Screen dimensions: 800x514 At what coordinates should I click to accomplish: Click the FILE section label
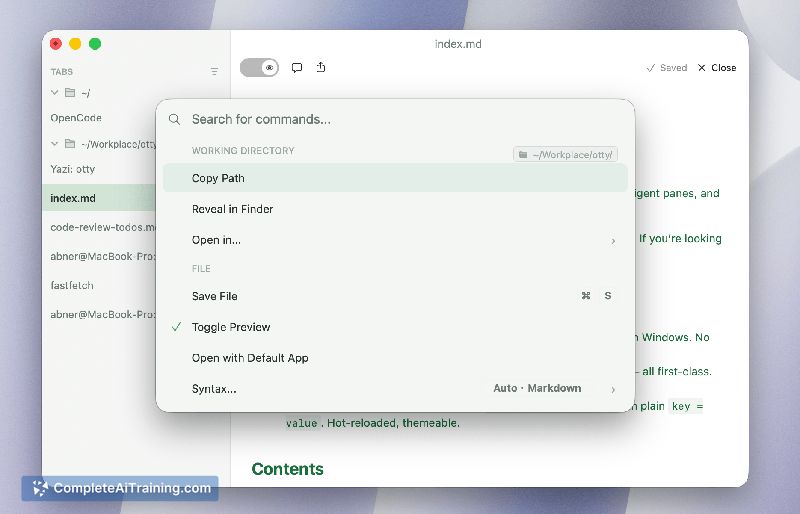201,268
